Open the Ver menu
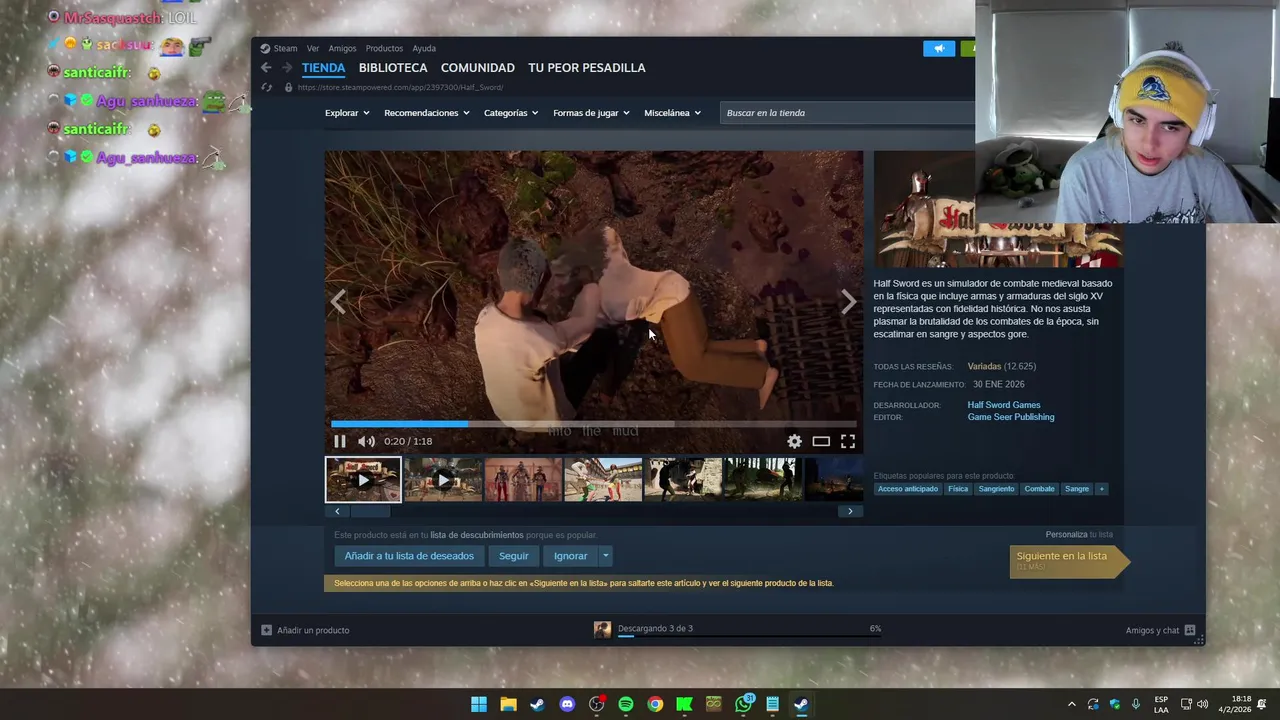 coord(313,48)
